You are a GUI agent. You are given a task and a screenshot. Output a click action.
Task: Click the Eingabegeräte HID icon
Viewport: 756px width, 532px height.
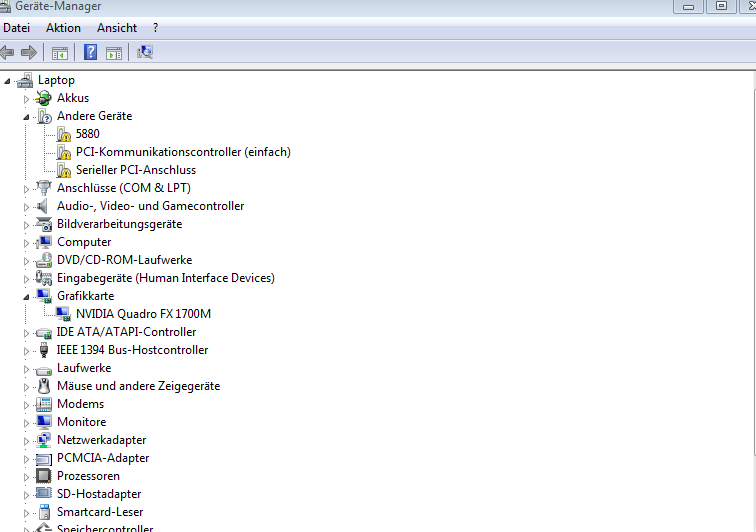pos(44,278)
